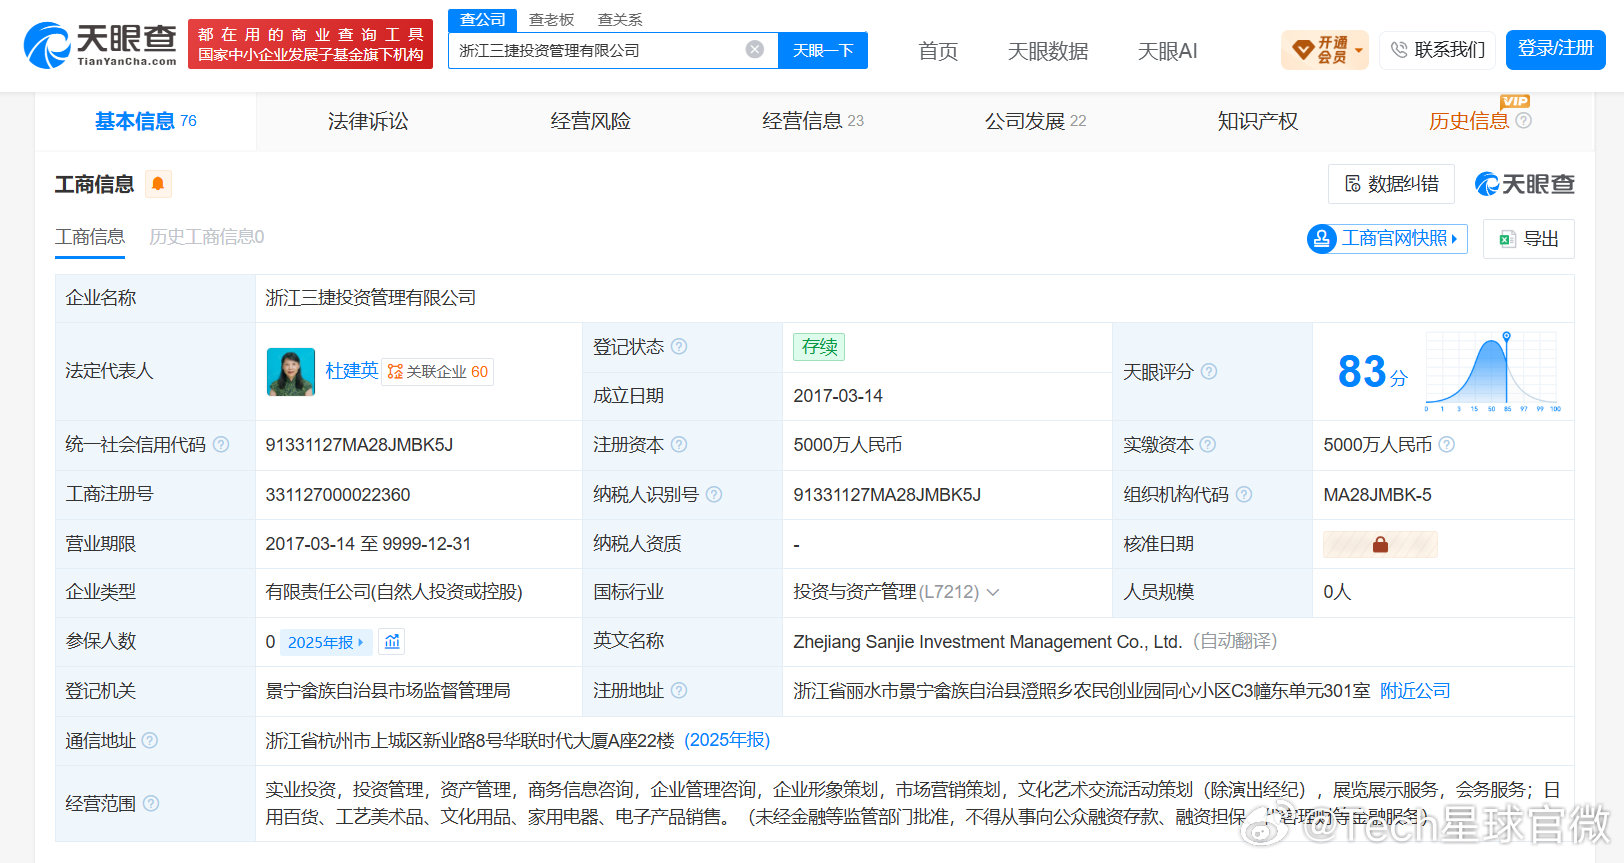Select the 工商信息 sub-tab
Image resolution: width=1624 pixels, height=863 pixels.
(90, 237)
